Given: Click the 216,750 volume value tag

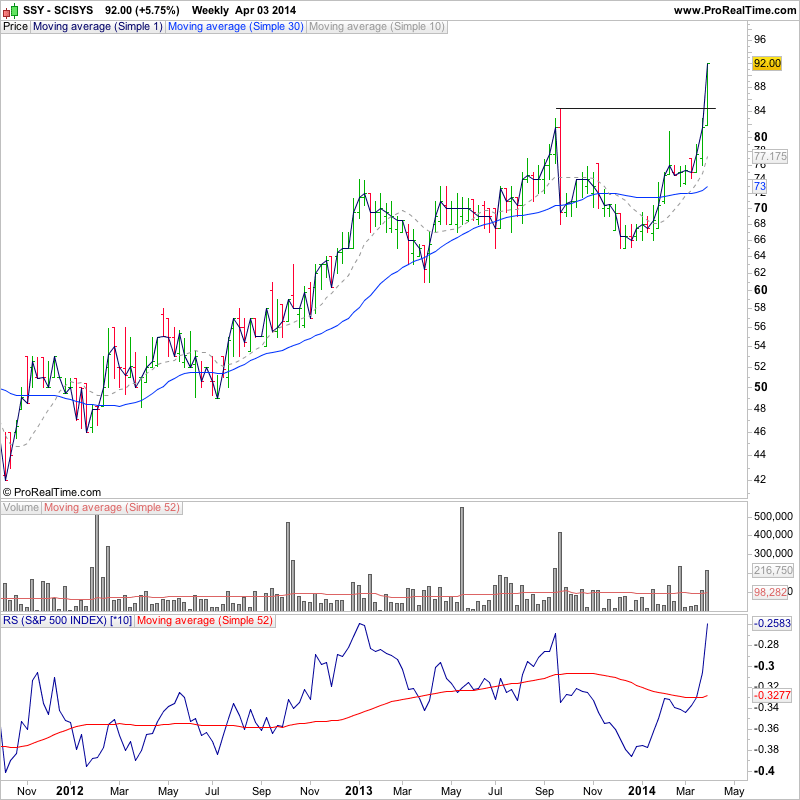Looking at the screenshot, I should point(773,570).
